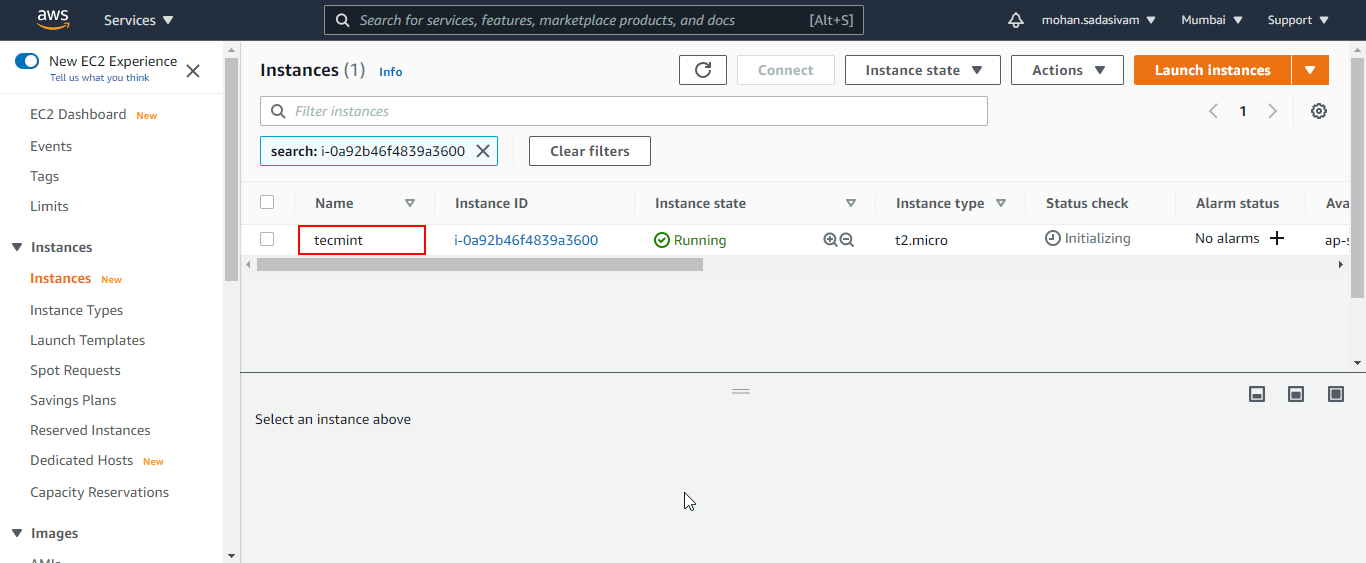
Task: Click the Alarm status column header
Action: [x=1237, y=203]
